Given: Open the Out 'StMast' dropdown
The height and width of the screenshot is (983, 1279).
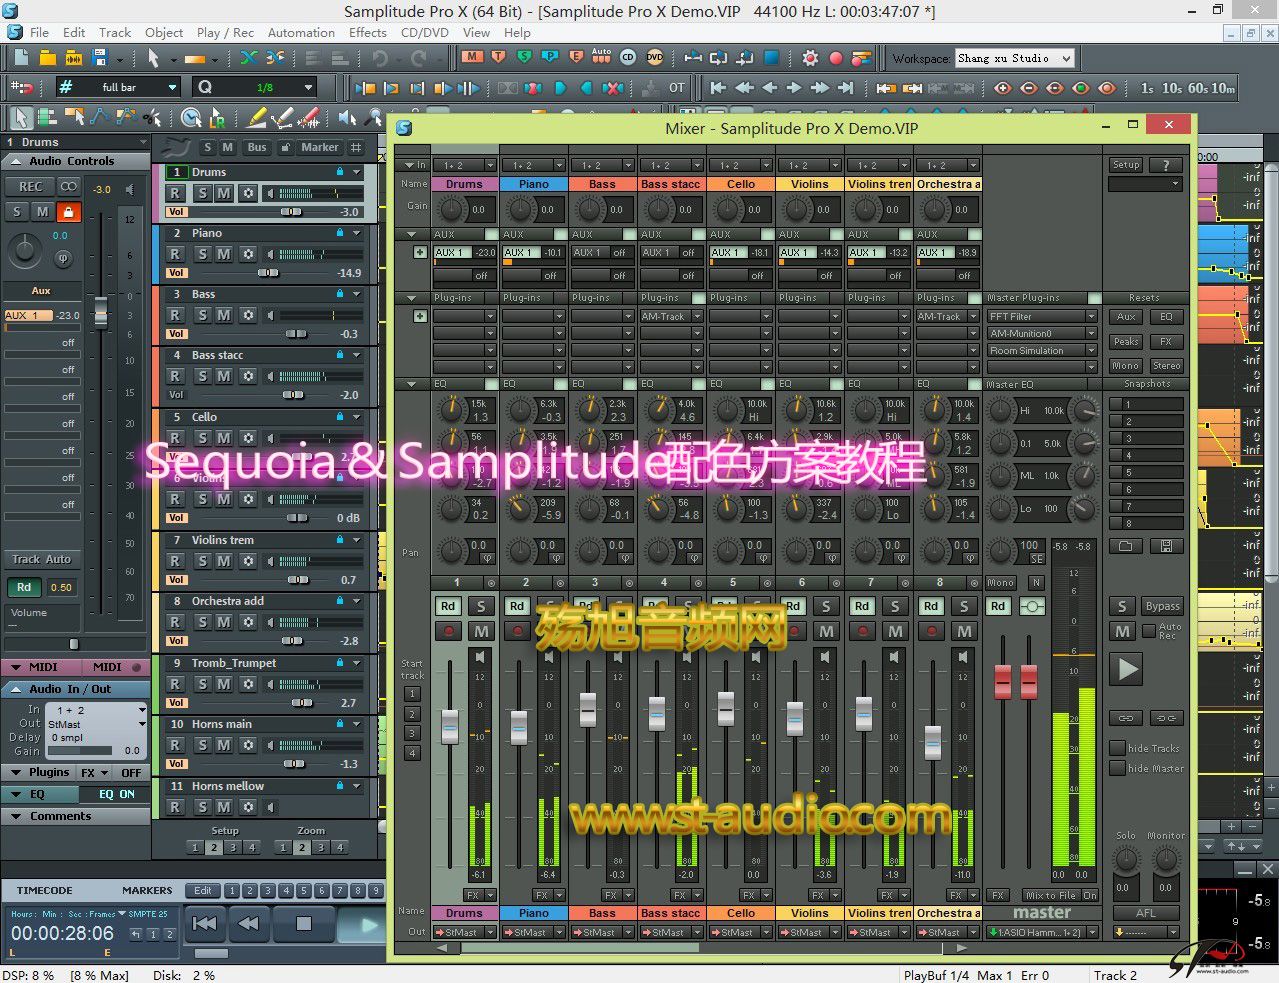Looking at the screenshot, I should (142, 724).
